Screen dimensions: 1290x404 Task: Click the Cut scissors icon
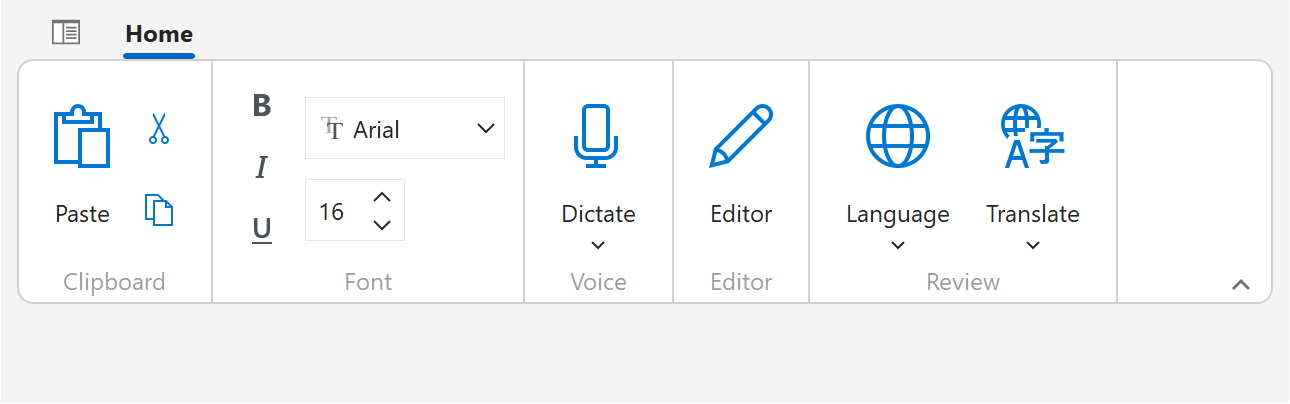(x=159, y=128)
